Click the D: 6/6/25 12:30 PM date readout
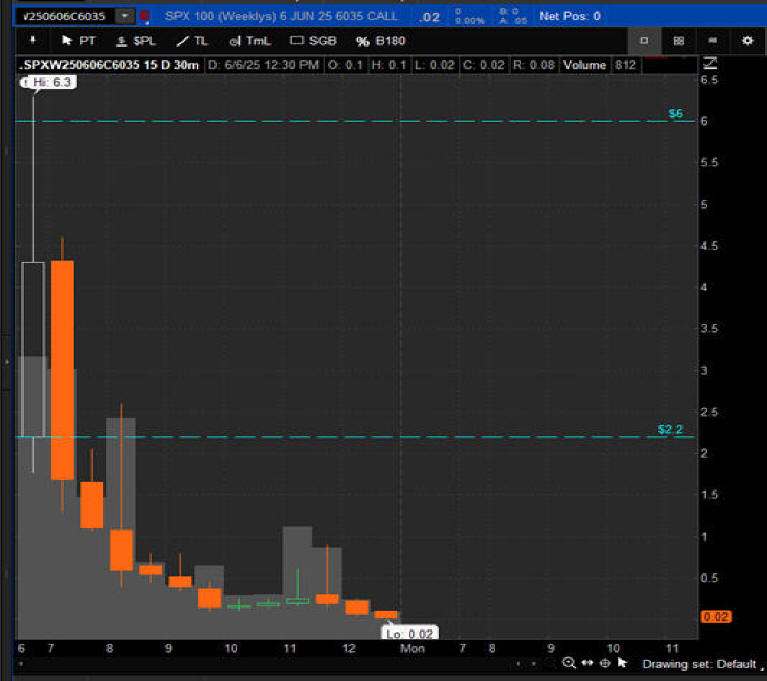 (x=264, y=65)
